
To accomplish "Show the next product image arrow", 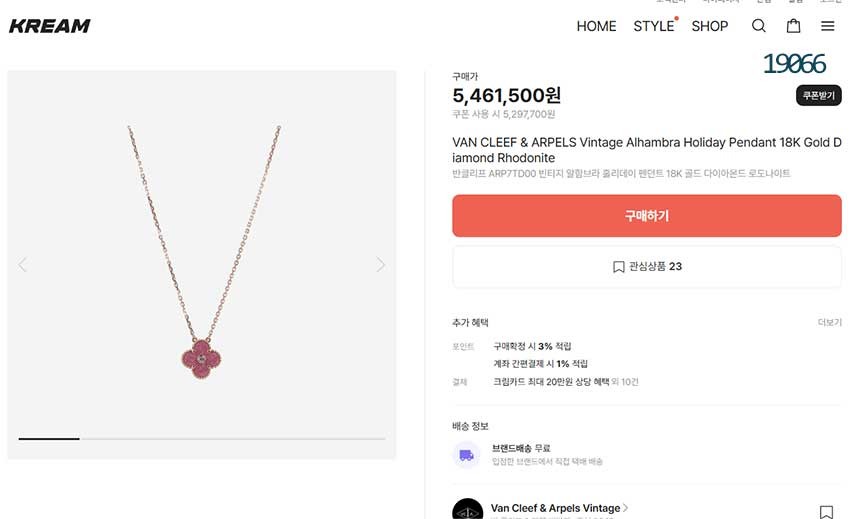I will 380,265.
